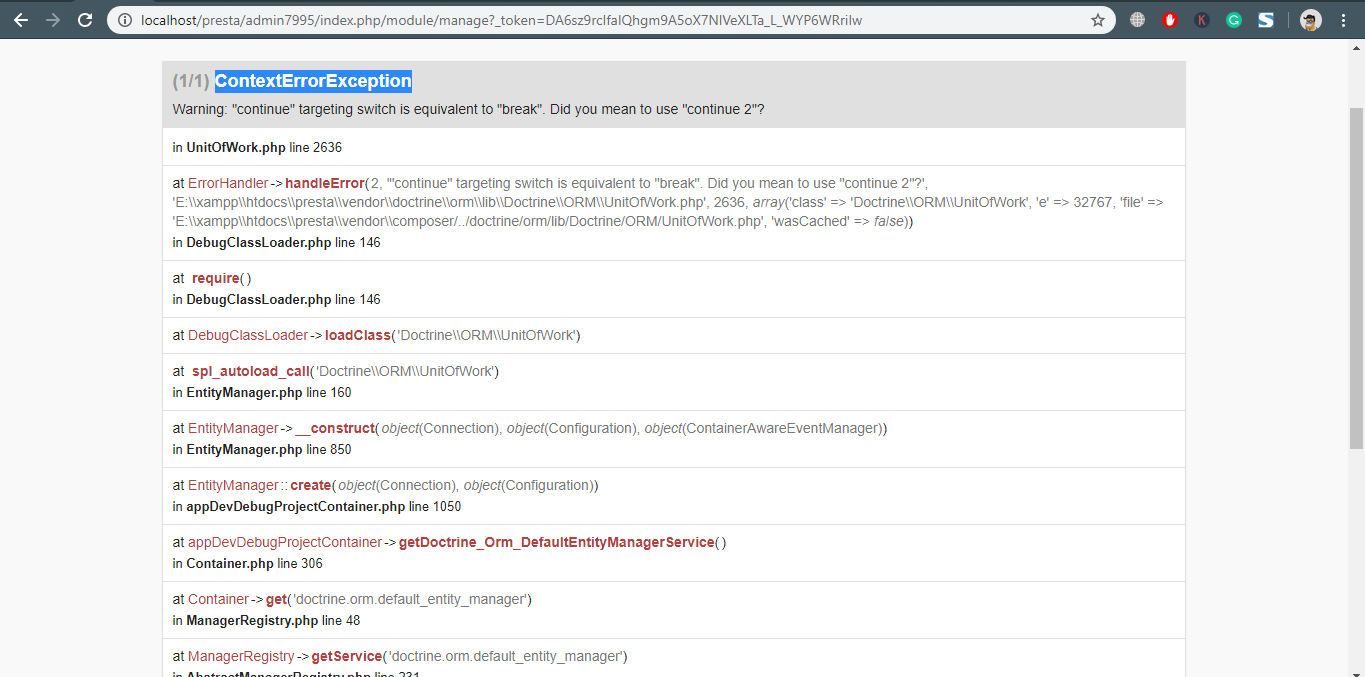This screenshot has height=677, width=1365.
Task: Reload the error page
Action: [84, 19]
